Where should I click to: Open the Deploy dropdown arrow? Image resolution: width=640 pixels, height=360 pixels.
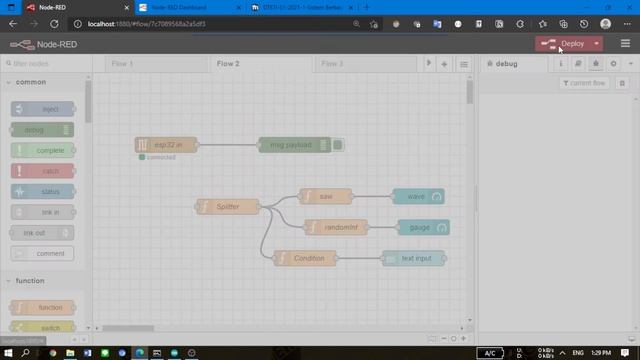point(597,44)
